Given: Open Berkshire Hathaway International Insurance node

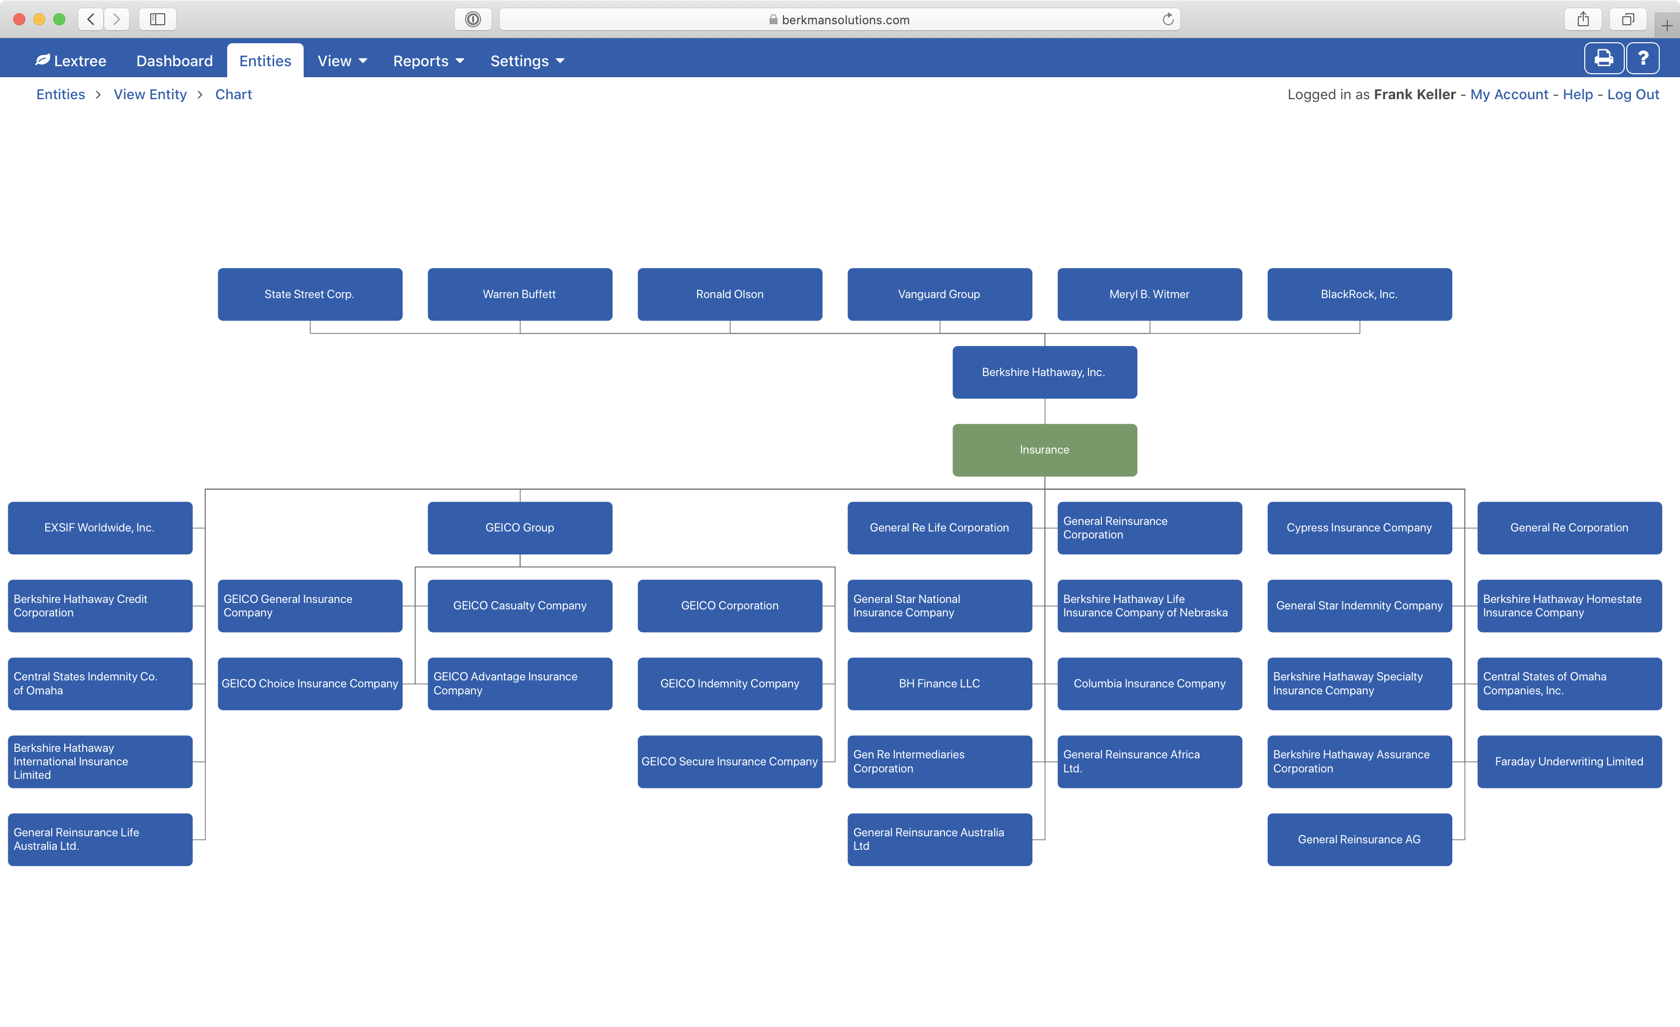Looking at the screenshot, I should pyautogui.click(x=100, y=762).
